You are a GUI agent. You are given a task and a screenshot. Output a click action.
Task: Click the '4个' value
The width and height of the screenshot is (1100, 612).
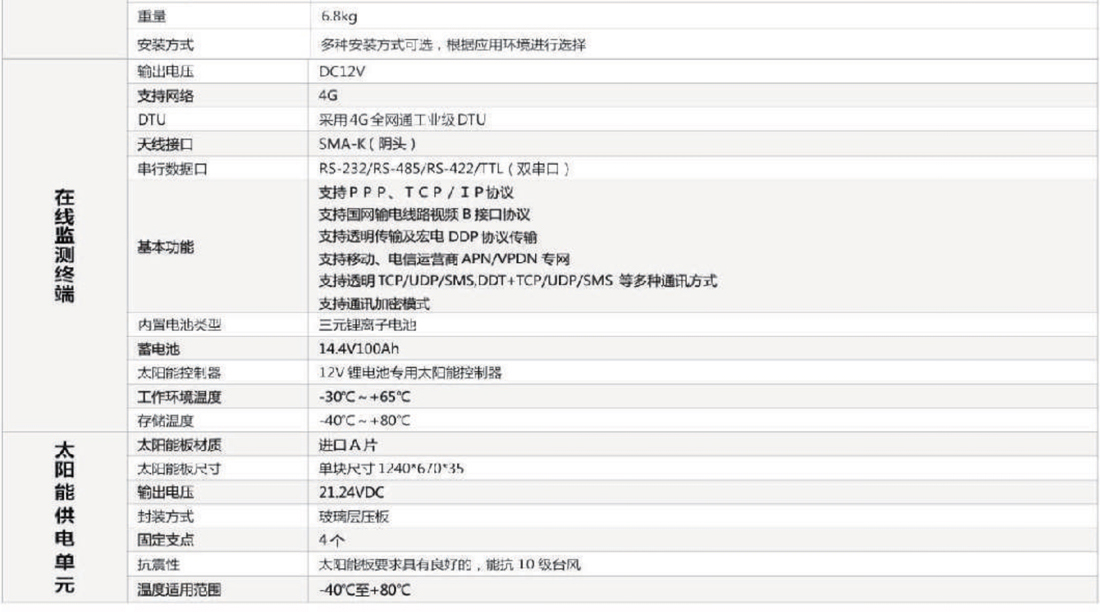coord(332,540)
